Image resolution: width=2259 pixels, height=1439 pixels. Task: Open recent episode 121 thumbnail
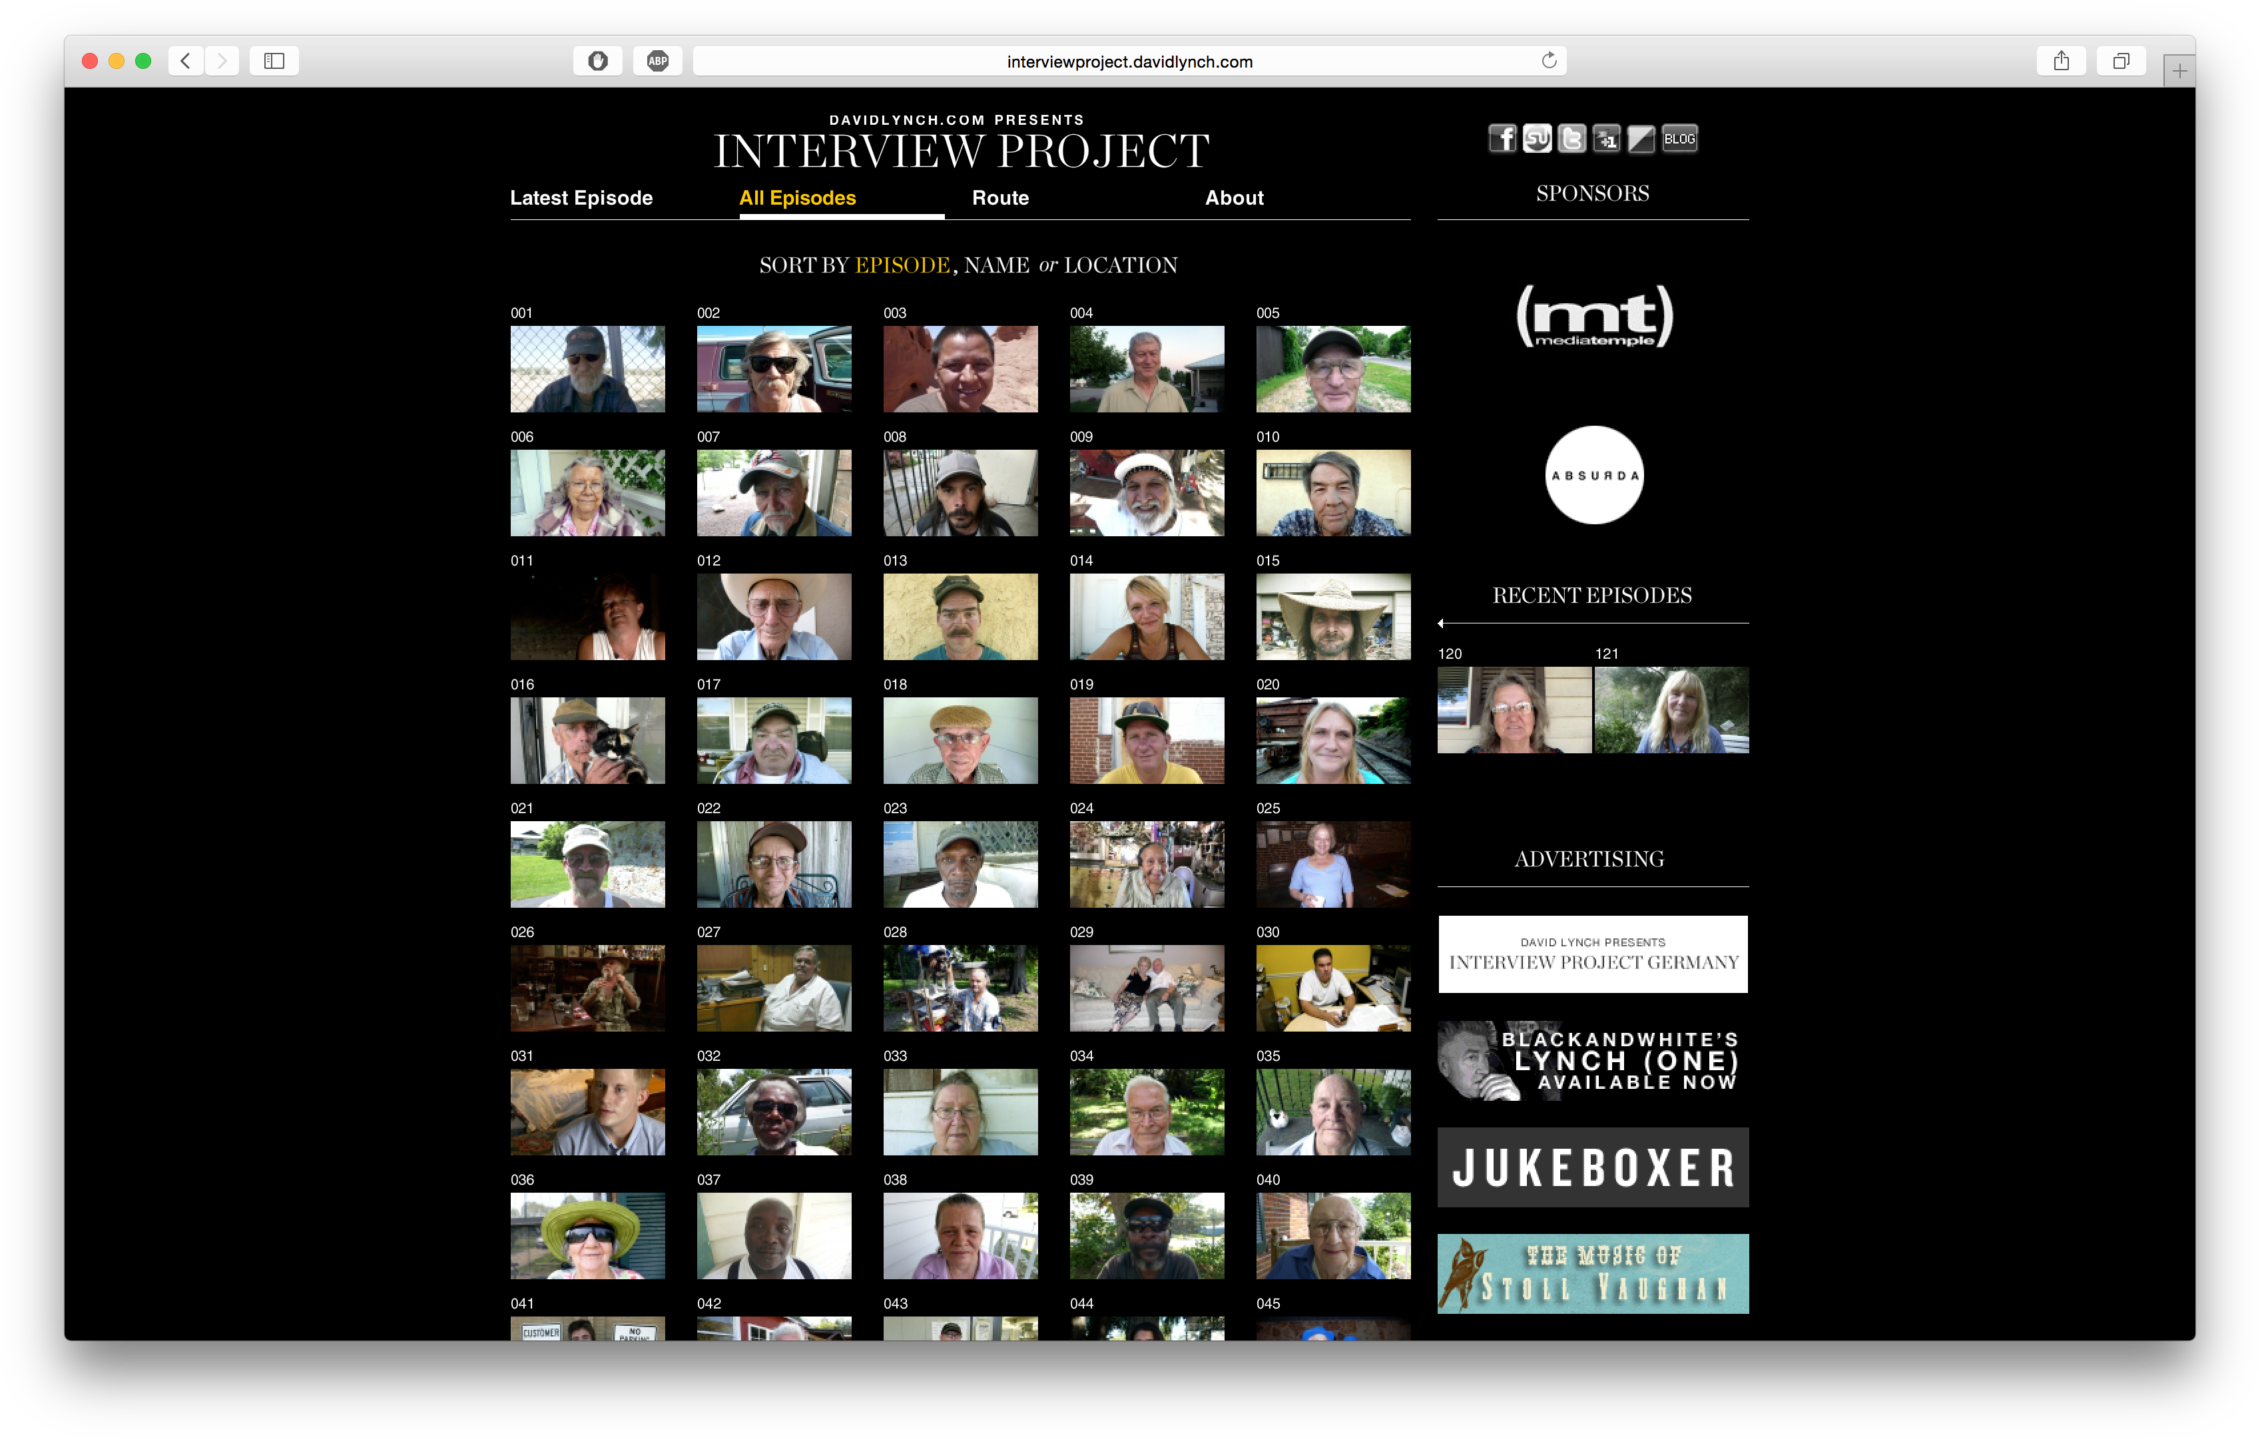(1671, 710)
